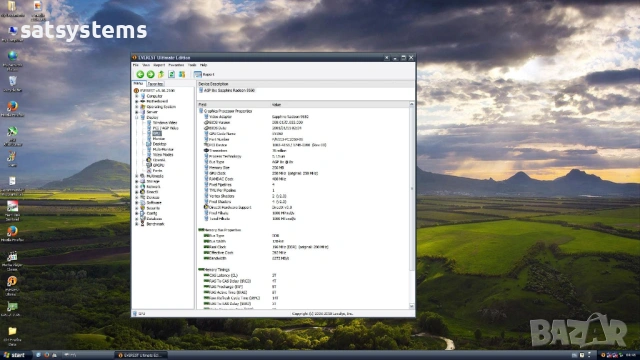Viewport: 640px width, 360px height.
Task: Expand the Server tree node
Action: 137,112
